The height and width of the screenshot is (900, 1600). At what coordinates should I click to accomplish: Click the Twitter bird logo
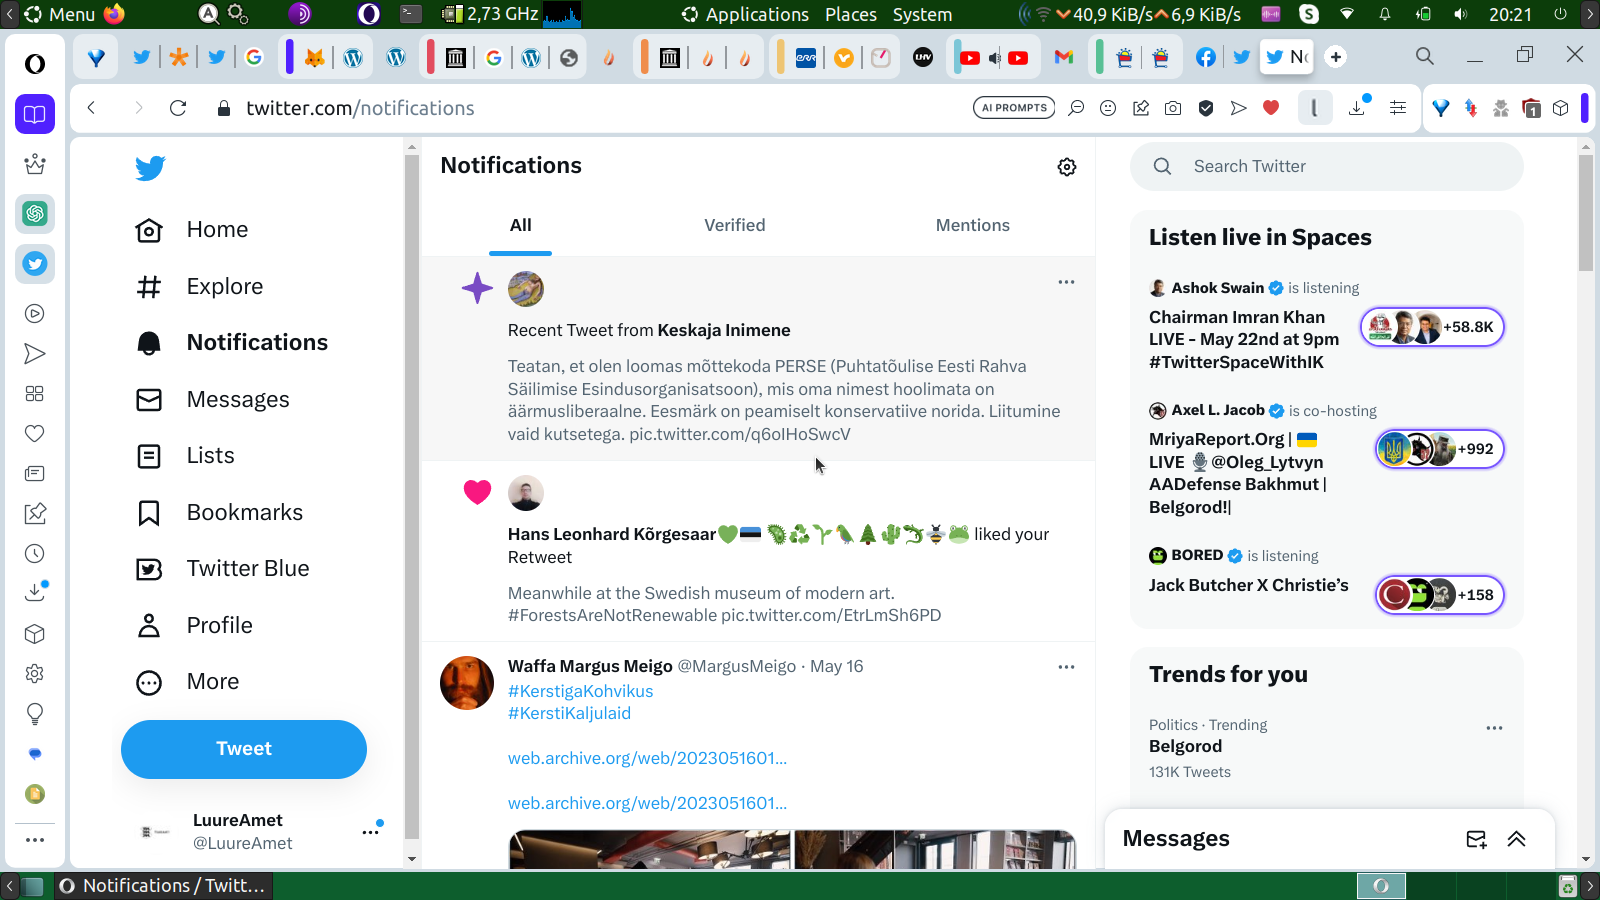(x=150, y=168)
